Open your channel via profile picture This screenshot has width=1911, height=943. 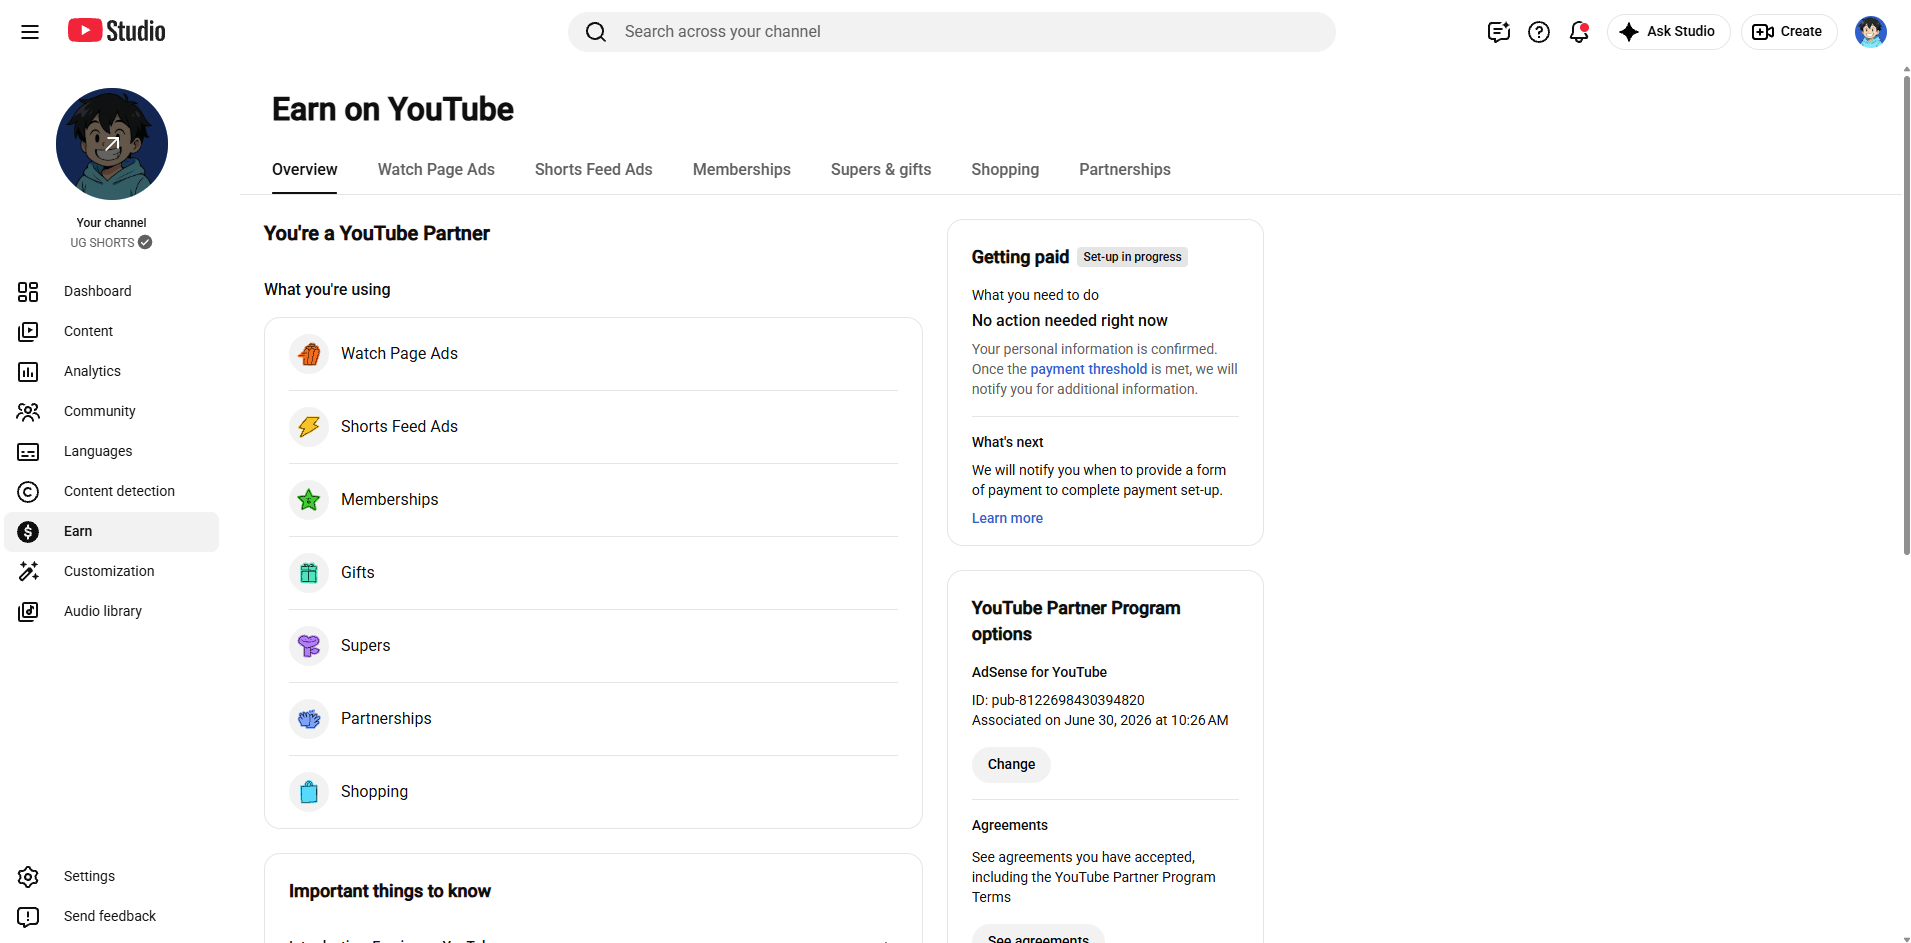coord(112,144)
